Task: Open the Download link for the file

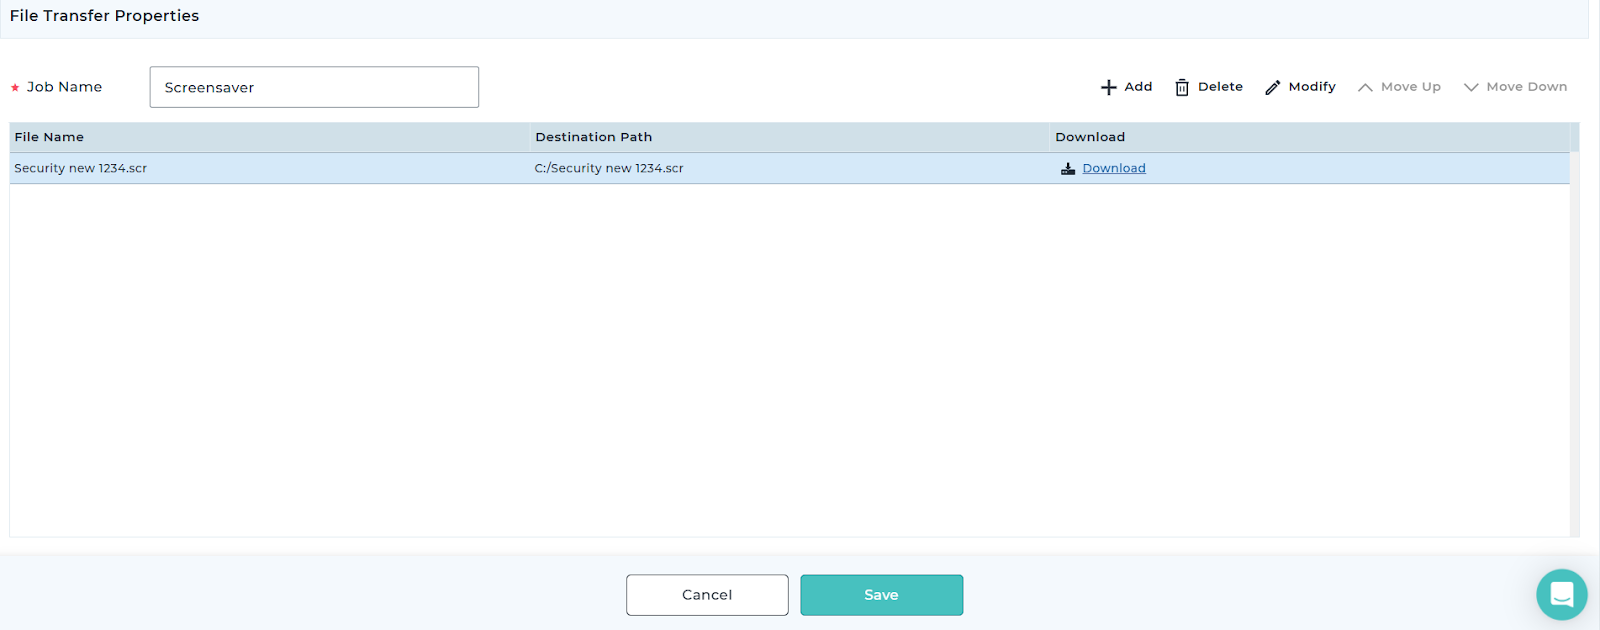Action: tap(1113, 169)
